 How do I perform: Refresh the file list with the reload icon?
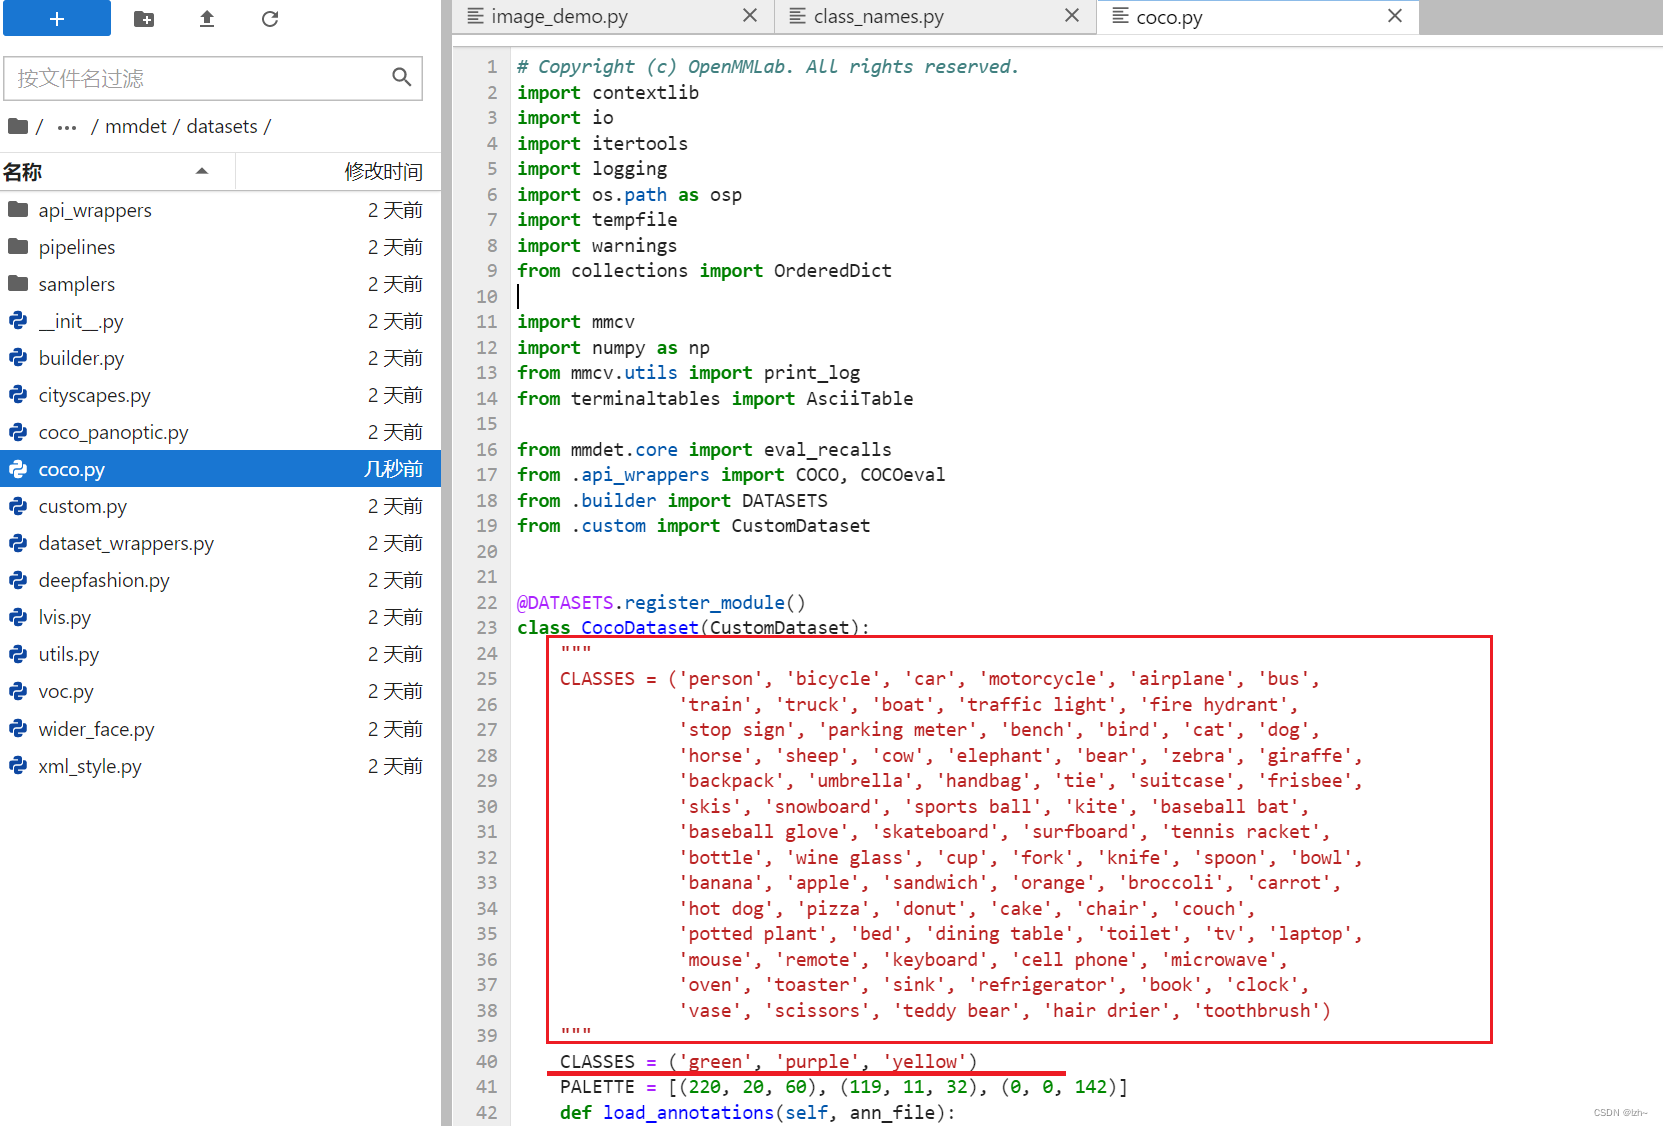(x=270, y=19)
